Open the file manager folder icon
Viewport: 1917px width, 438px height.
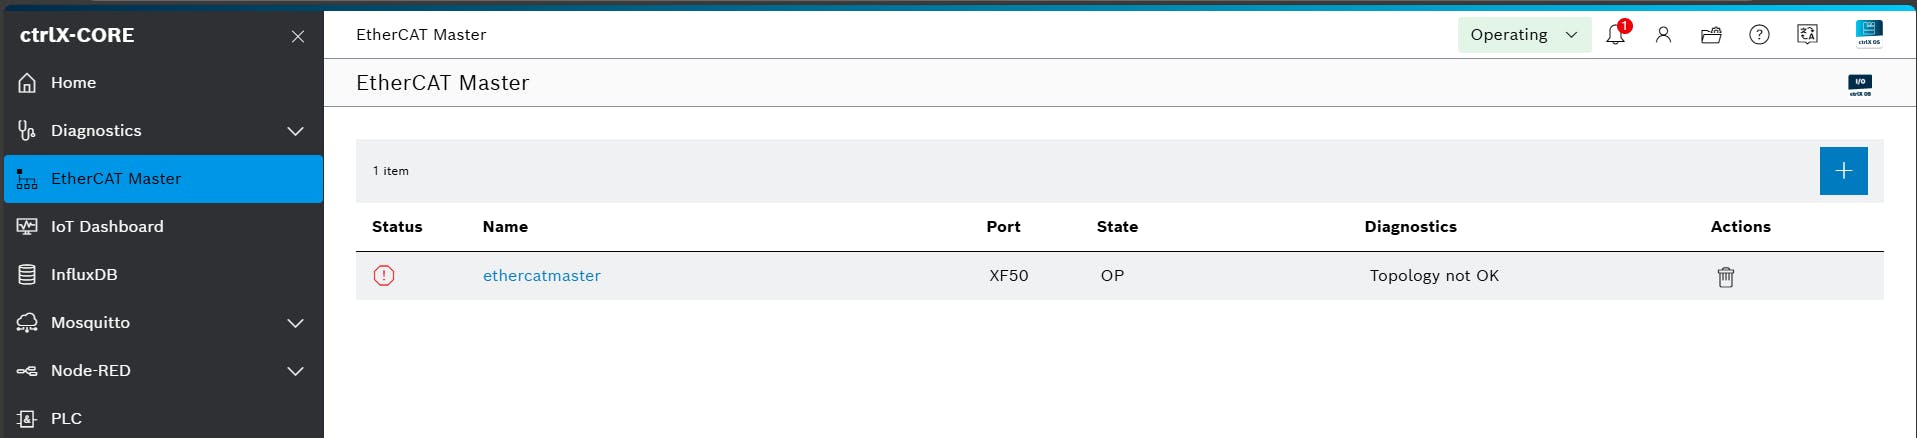[x=1711, y=35]
